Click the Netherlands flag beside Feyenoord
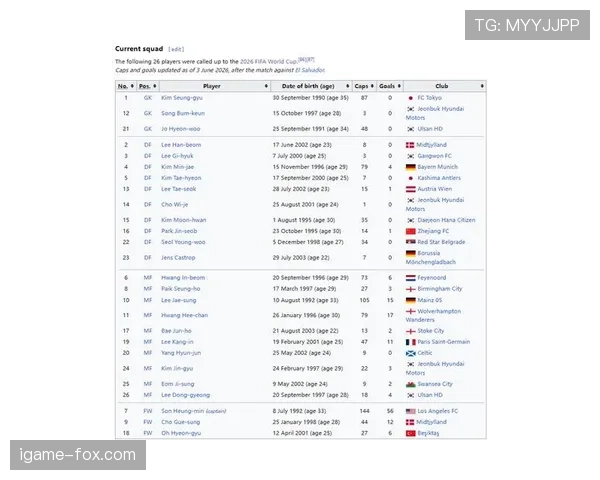Screen dimensions: 600x480 (410, 278)
